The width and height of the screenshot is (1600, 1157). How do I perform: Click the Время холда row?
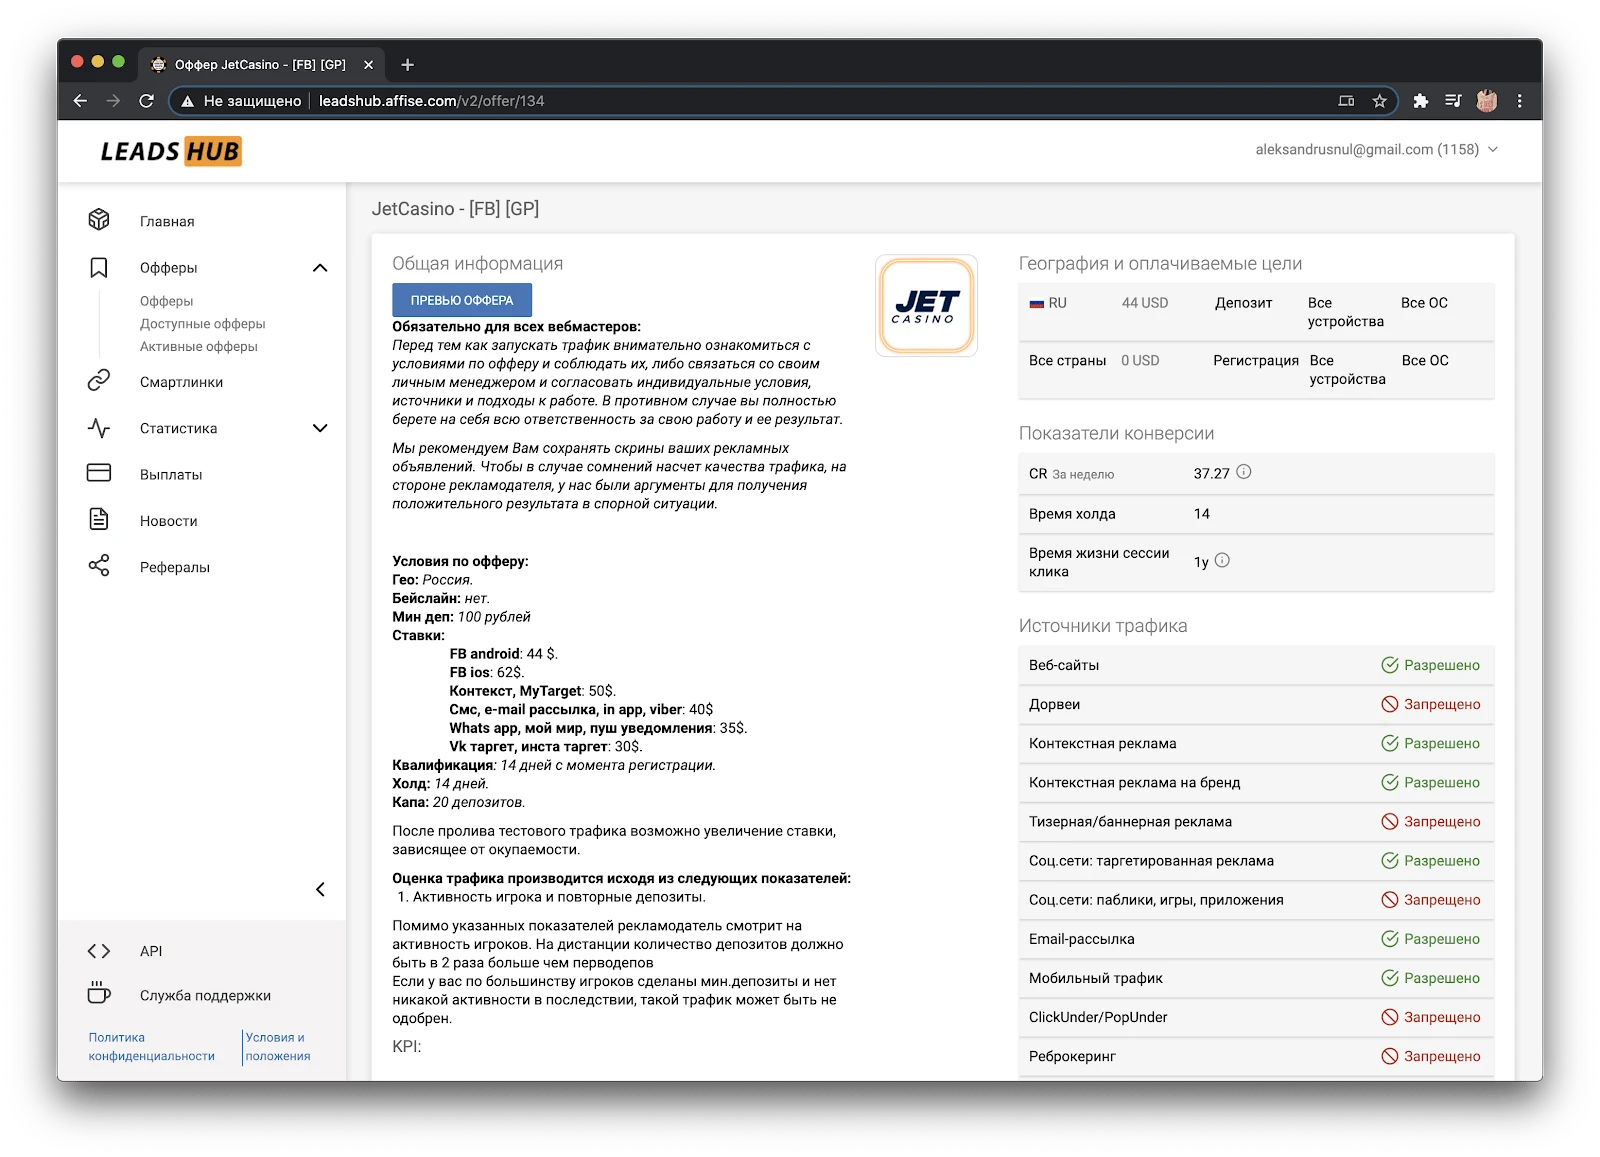(x=1256, y=514)
